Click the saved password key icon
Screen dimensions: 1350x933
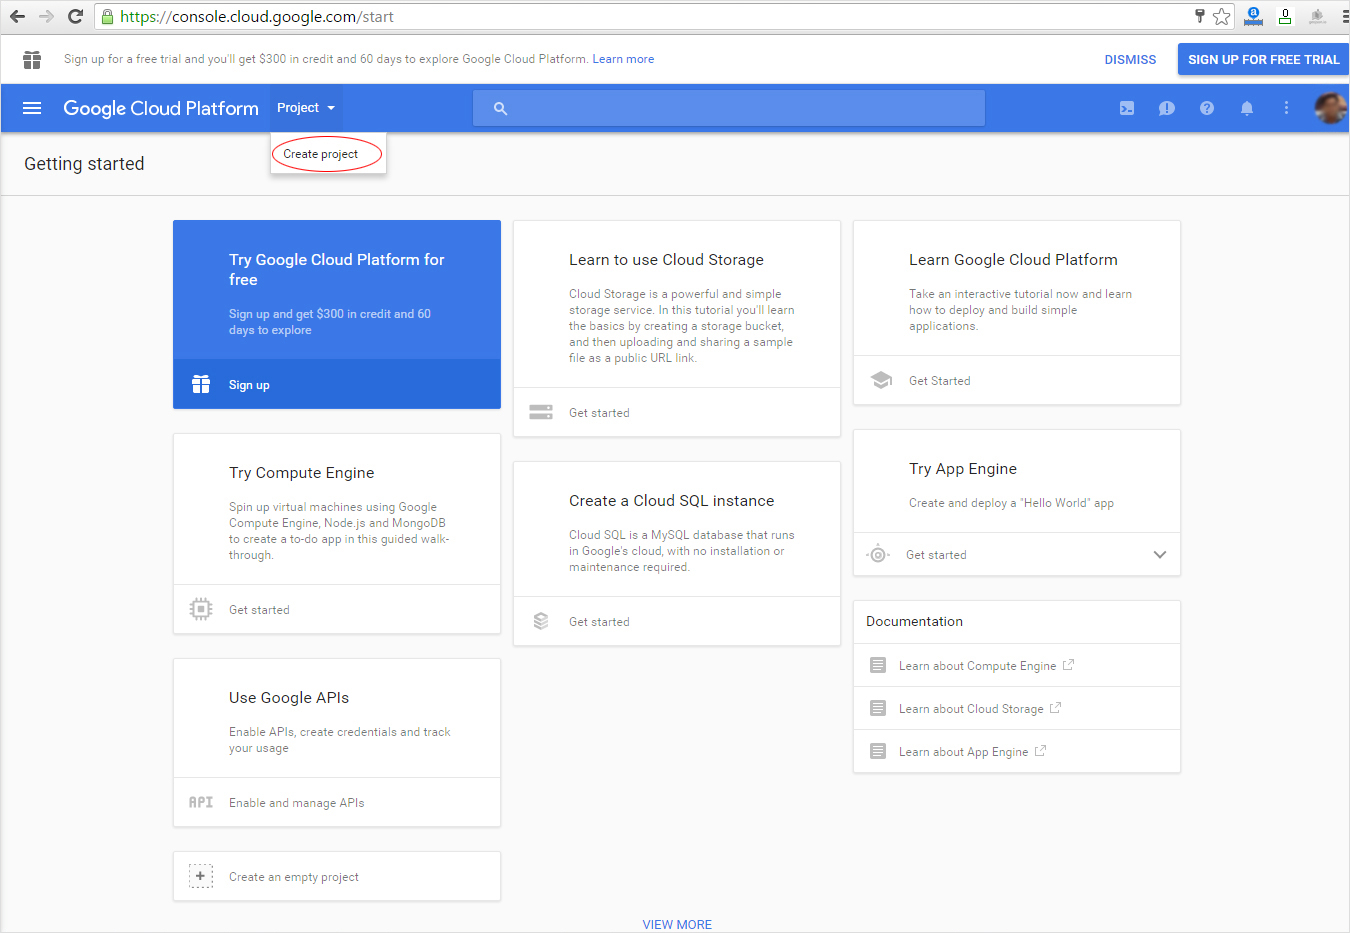point(1200,16)
